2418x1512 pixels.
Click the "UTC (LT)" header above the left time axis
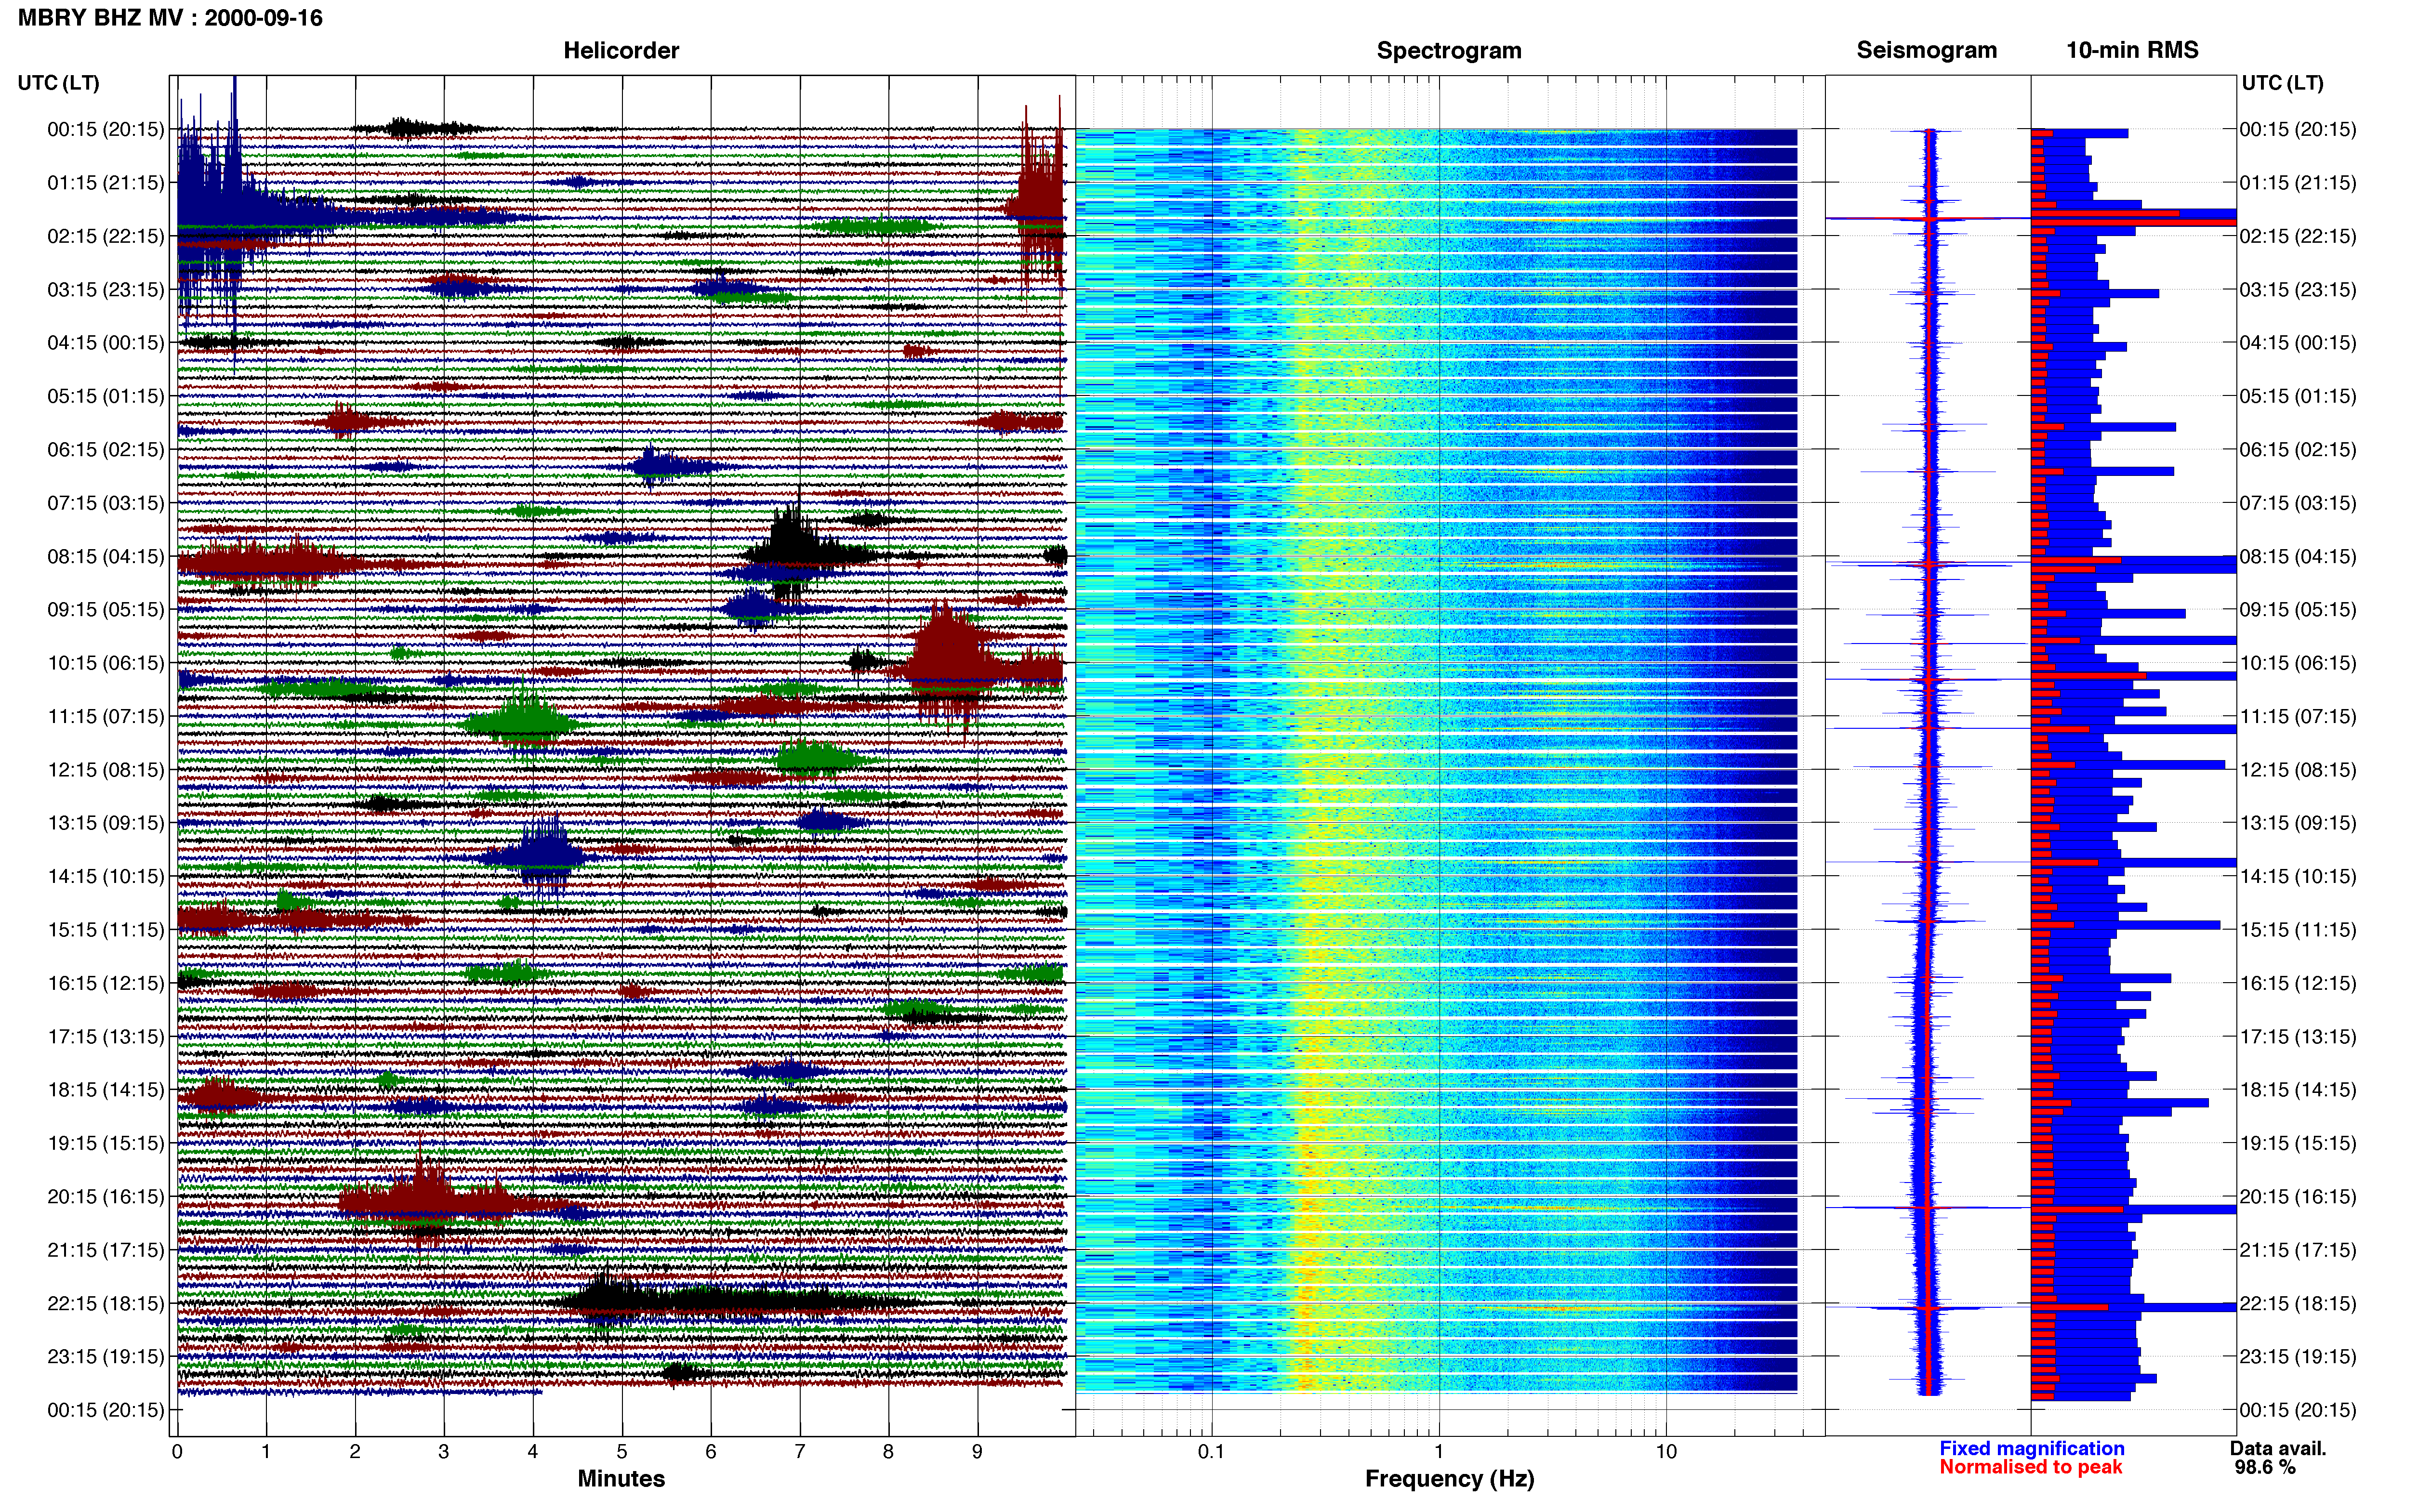(x=59, y=83)
